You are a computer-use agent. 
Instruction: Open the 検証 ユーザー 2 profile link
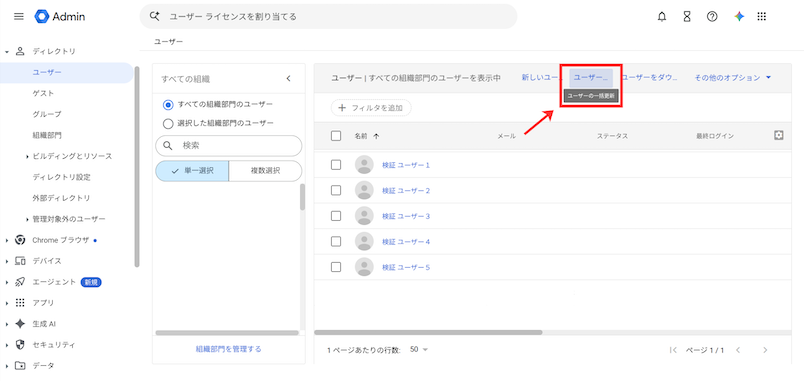coord(406,191)
